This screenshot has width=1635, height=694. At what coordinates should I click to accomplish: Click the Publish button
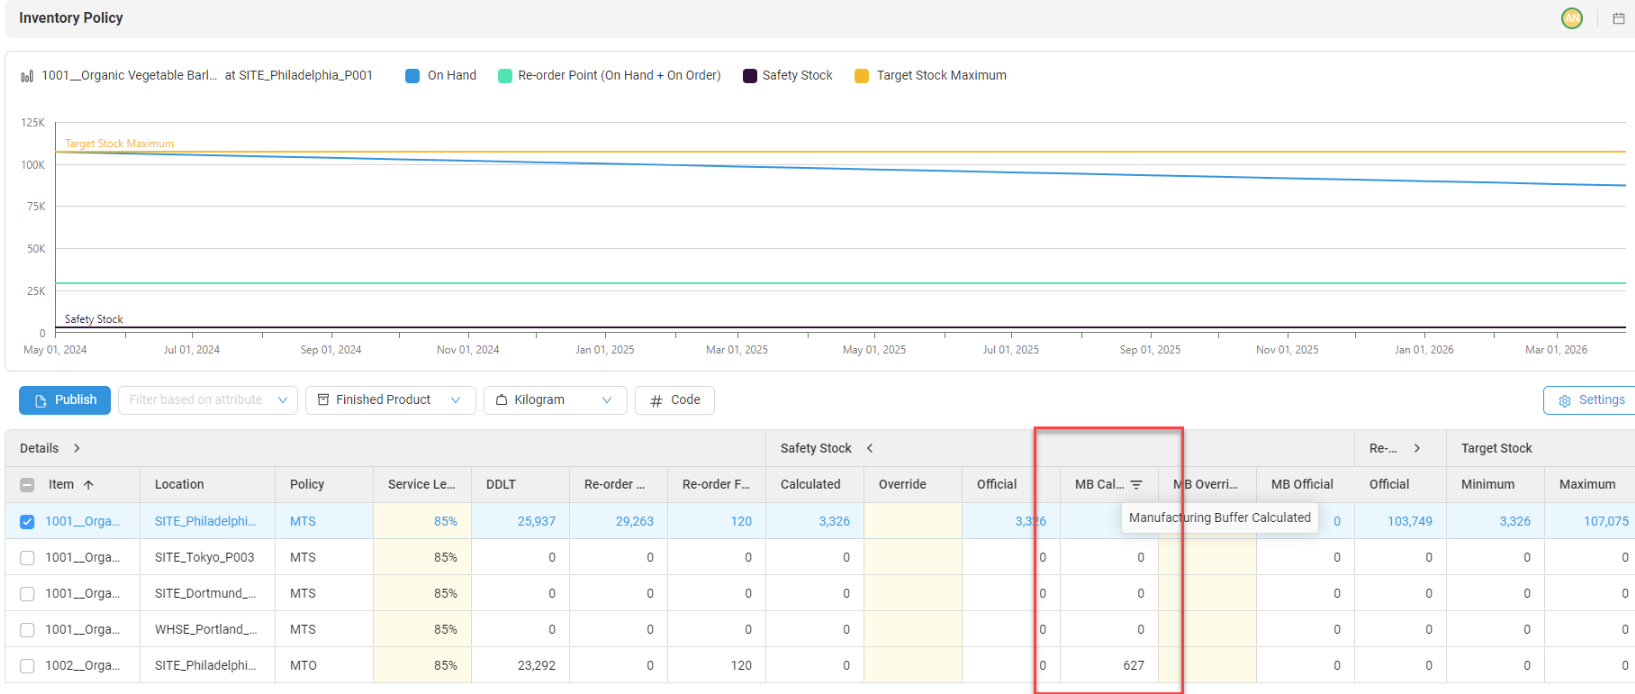(65, 400)
